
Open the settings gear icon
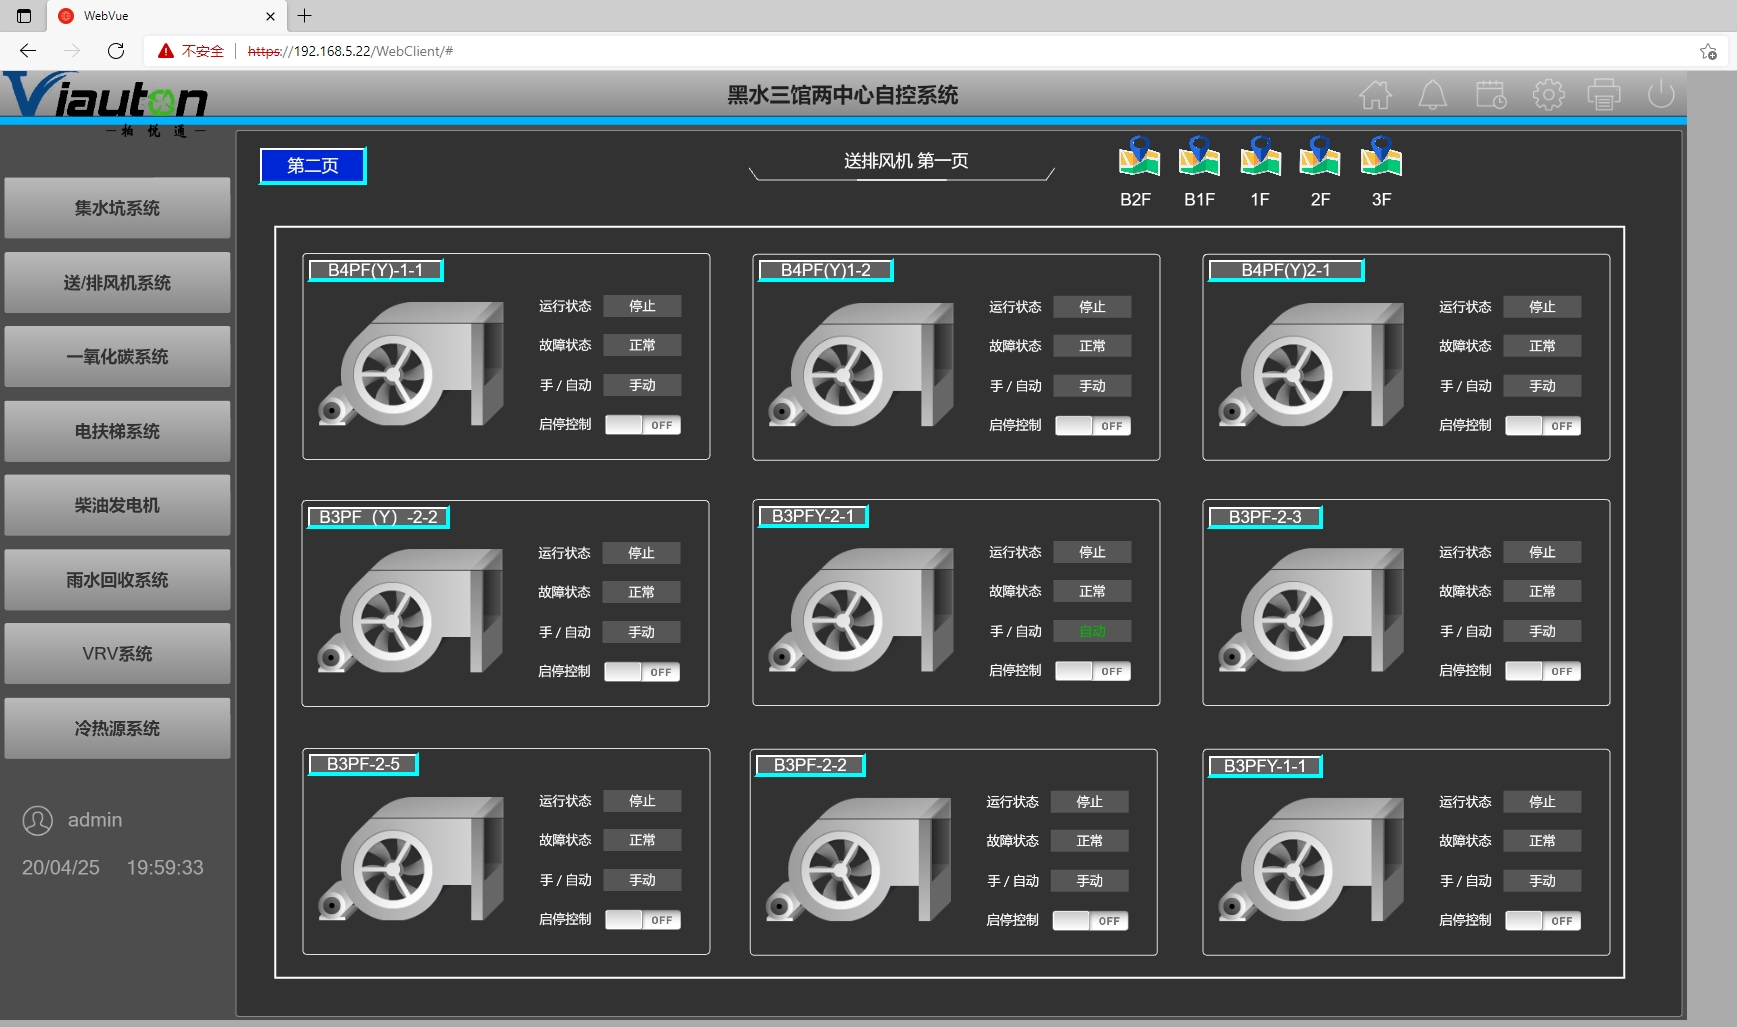click(1548, 95)
